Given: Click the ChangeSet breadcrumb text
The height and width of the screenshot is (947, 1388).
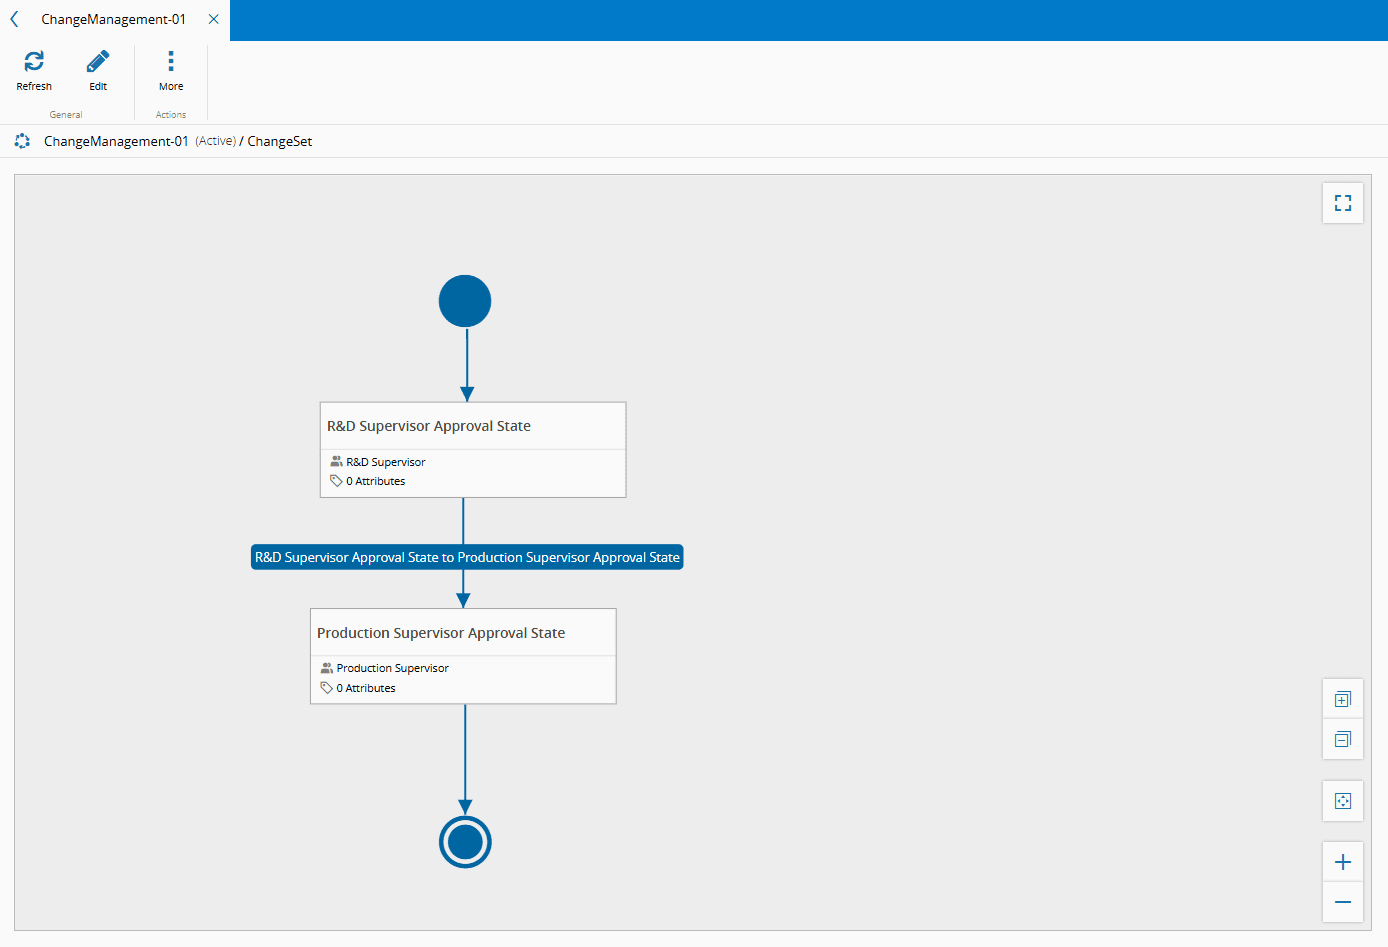Looking at the screenshot, I should click(280, 141).
